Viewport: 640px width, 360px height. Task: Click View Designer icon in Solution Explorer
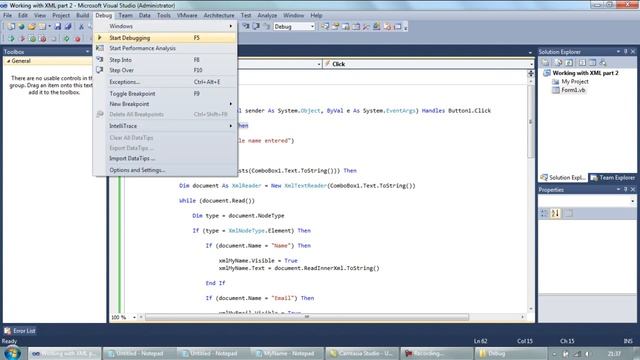tap(592, 62)
